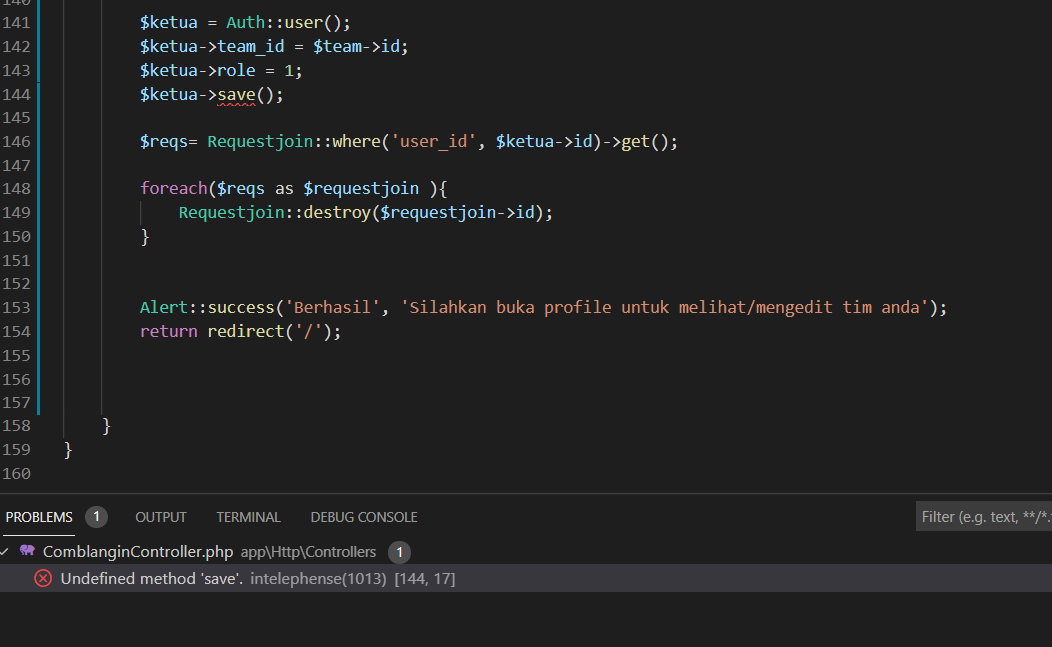The height and width of the screenshot is (647, 1052).
Task: Collapse the ComblanginController.php problems group
Action: click(x=5, y=552)
